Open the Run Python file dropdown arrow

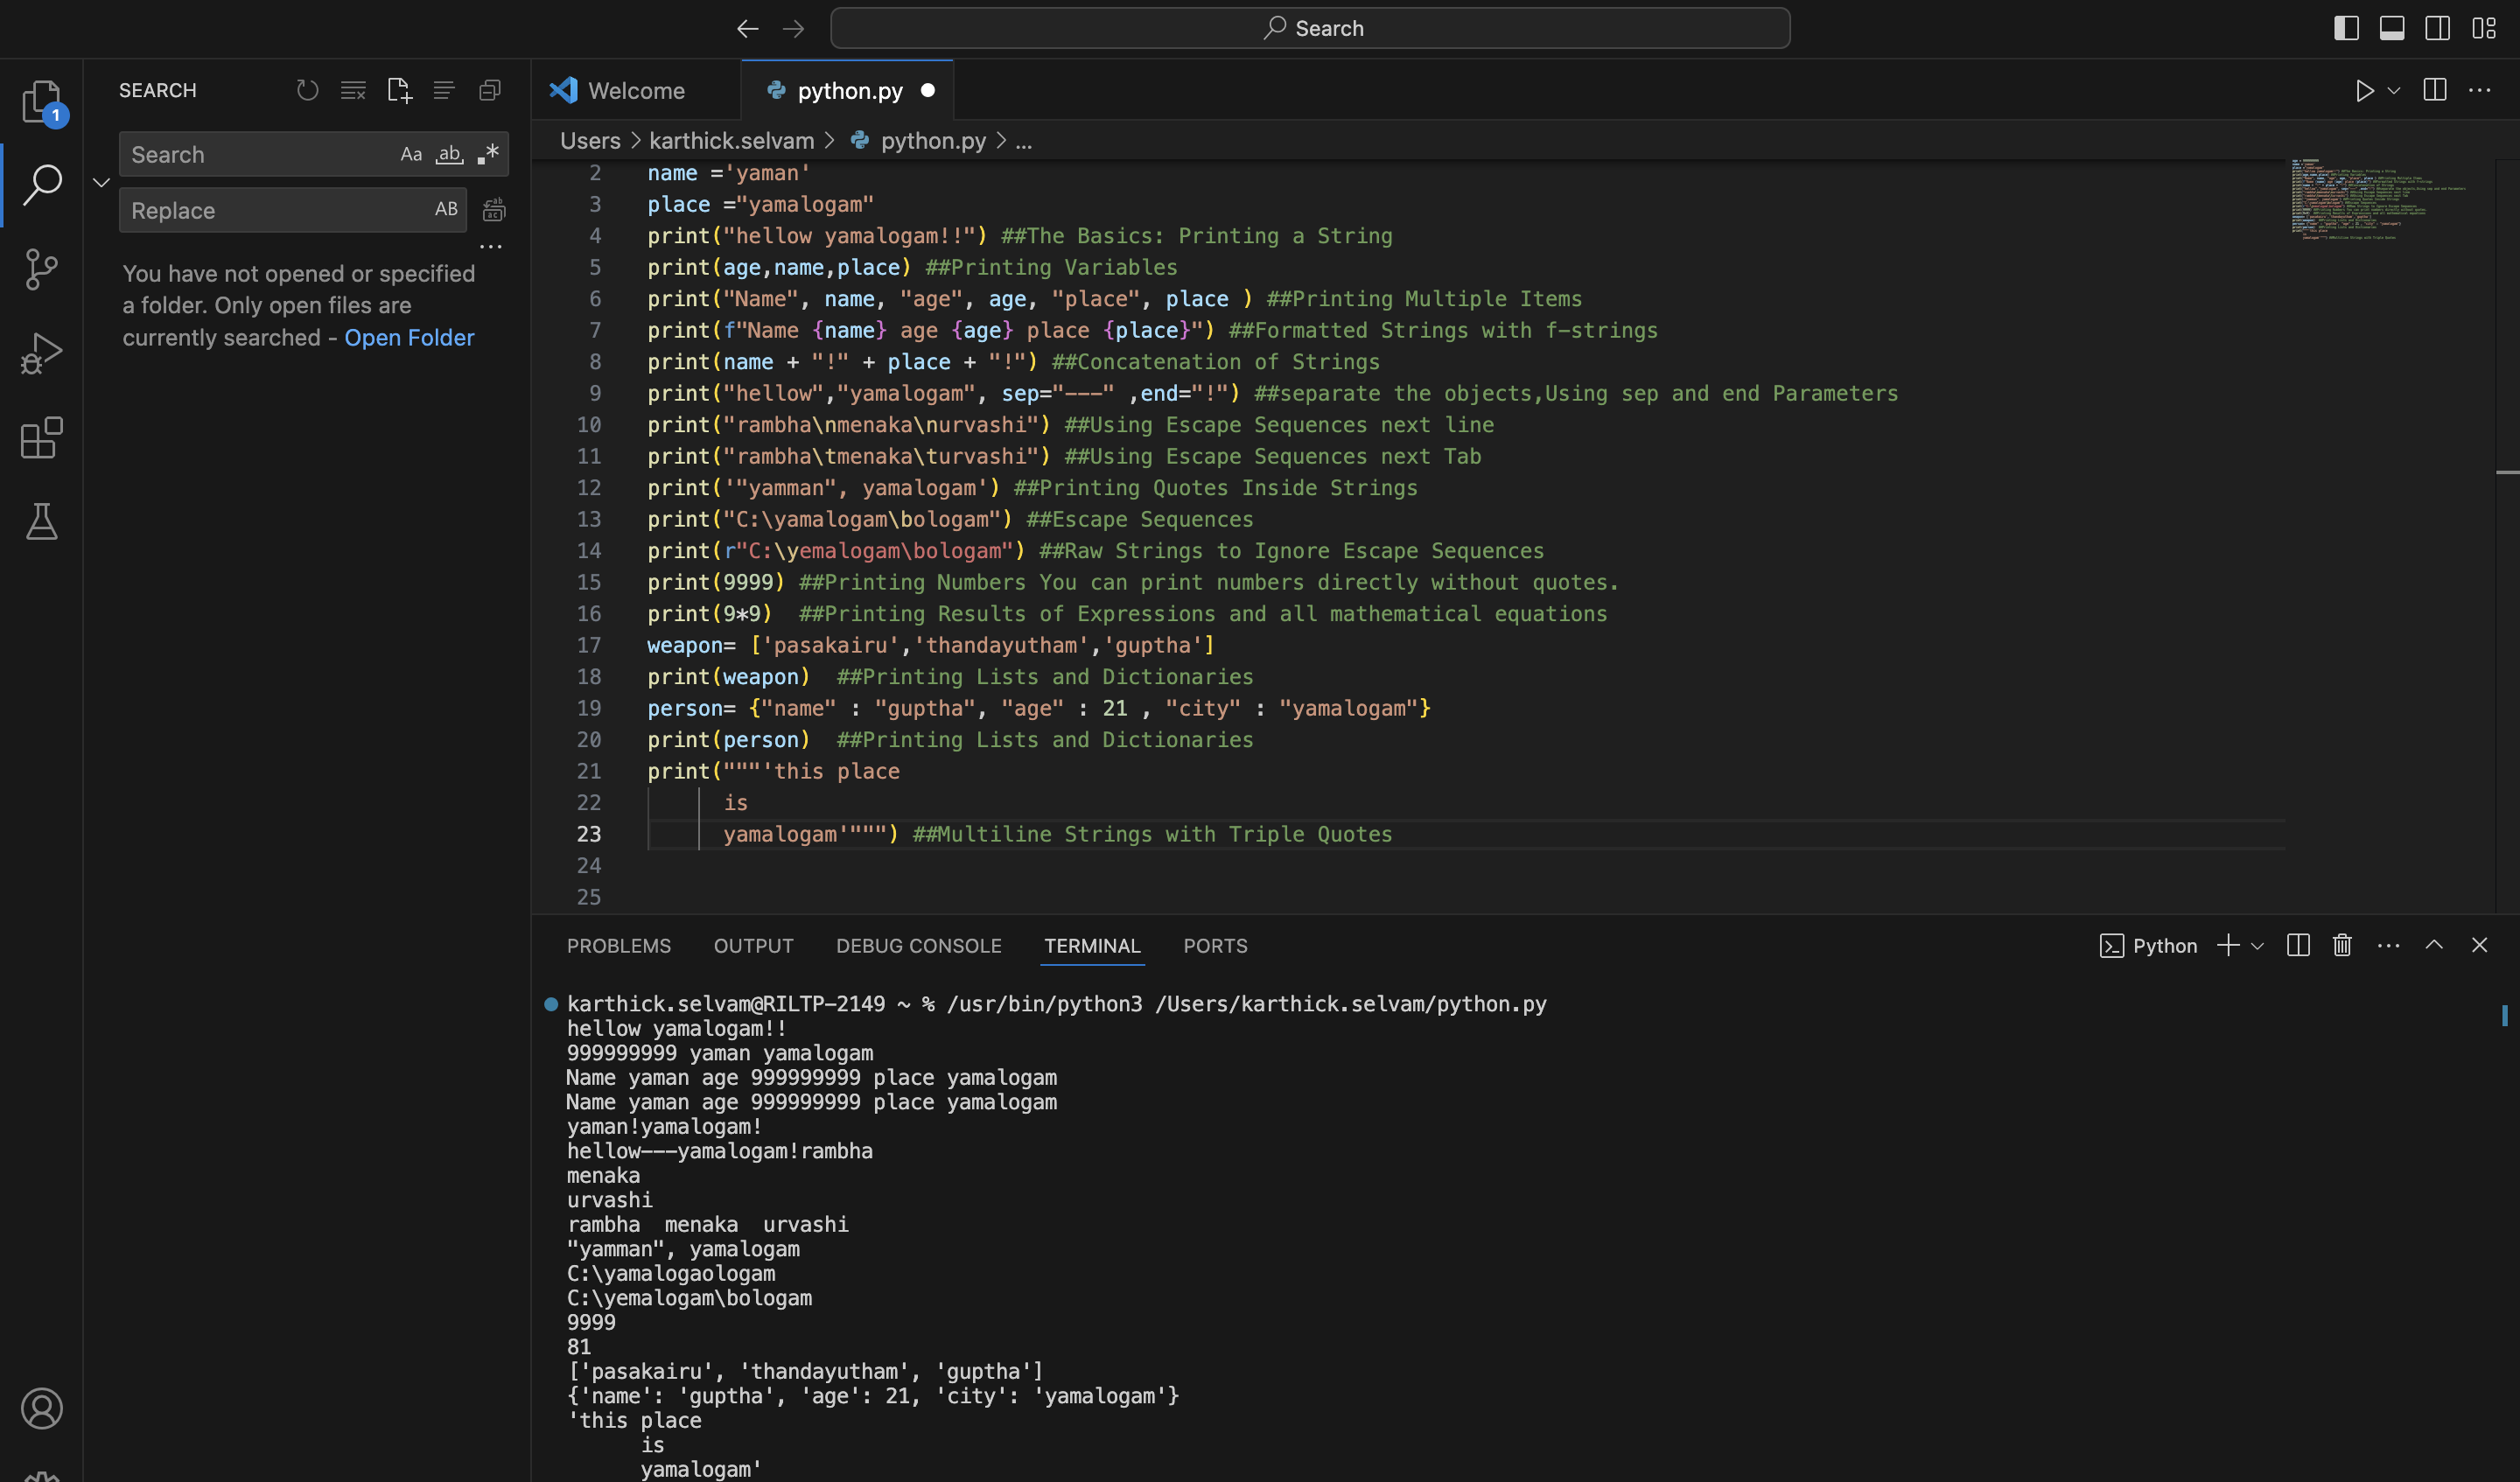(2394, 90)
